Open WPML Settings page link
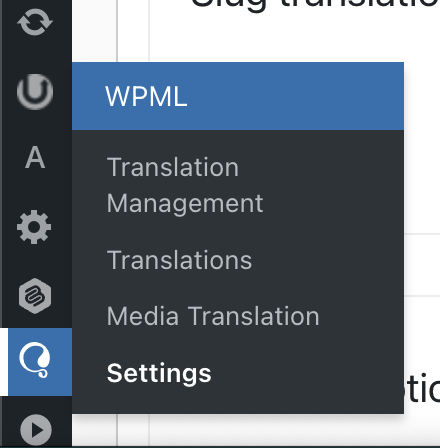Screen dimensions: 440x448 point(159,374)
